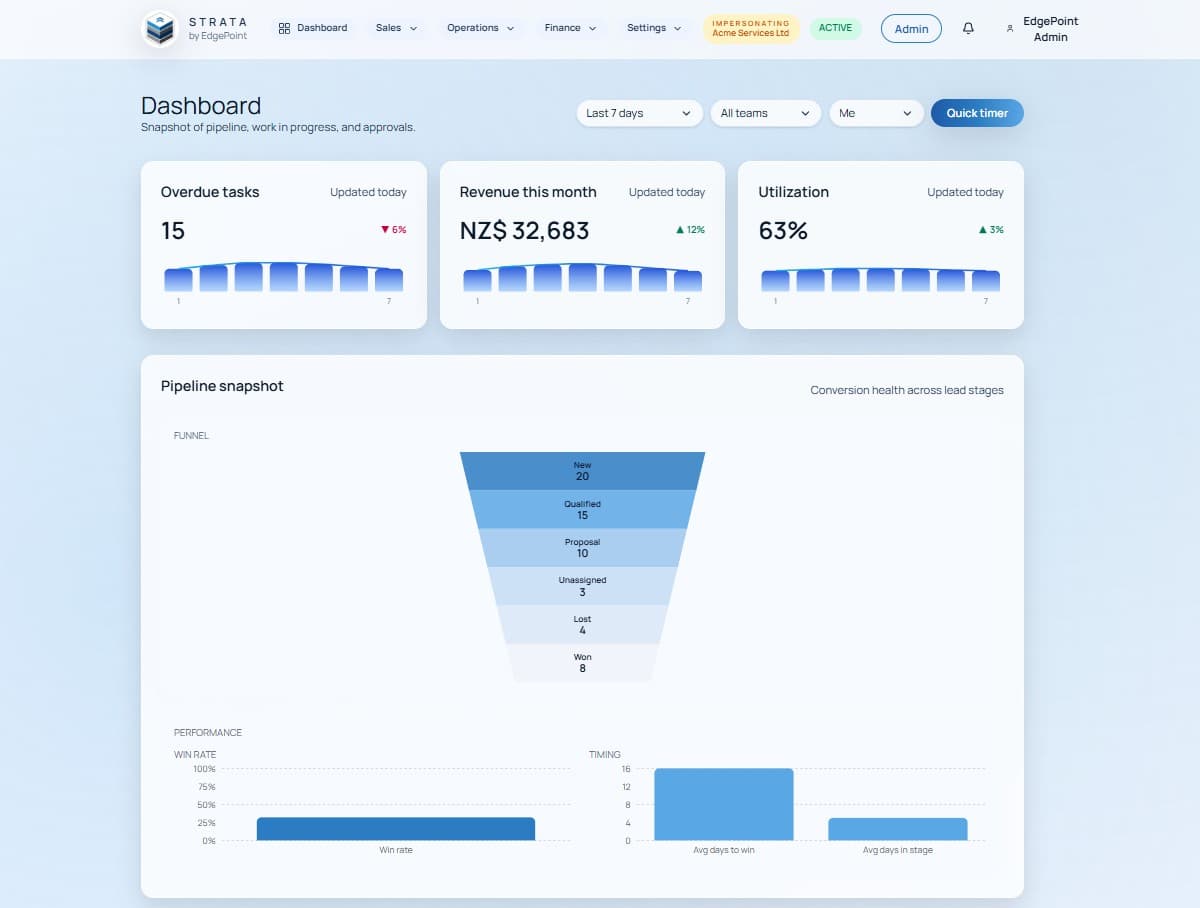
Task: Click the Impersonating Acme Services Ltd badge
Action: tap(751, 29)
